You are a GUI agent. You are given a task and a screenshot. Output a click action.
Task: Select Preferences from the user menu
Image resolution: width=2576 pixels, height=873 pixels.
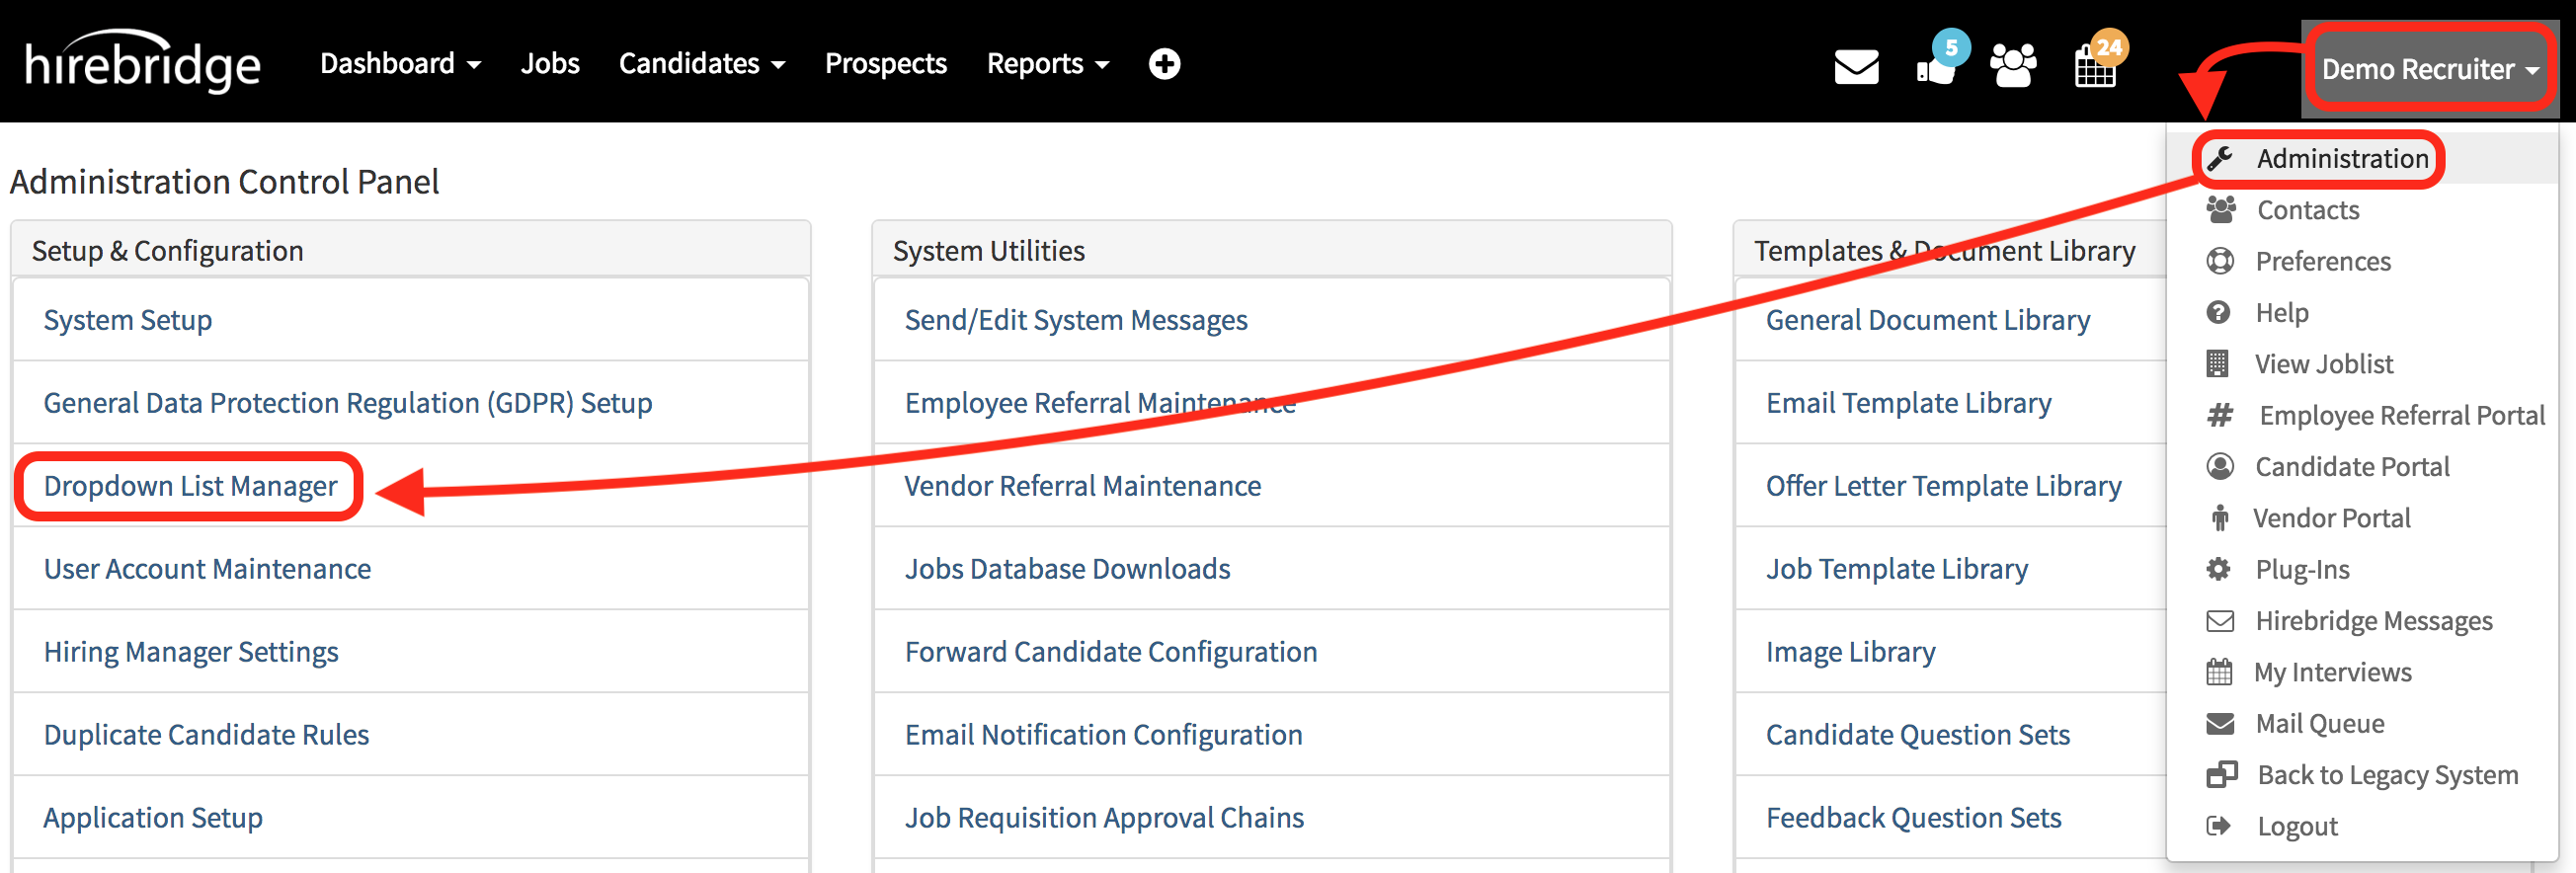(2322, 261)
